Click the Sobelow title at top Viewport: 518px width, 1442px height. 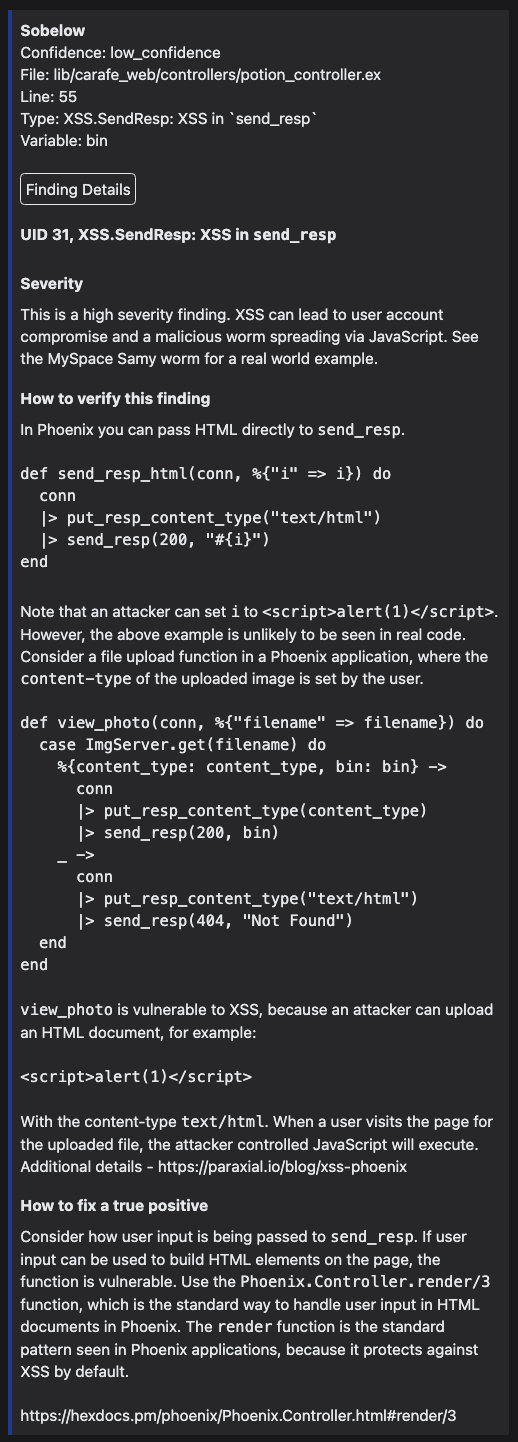(53, 30)
